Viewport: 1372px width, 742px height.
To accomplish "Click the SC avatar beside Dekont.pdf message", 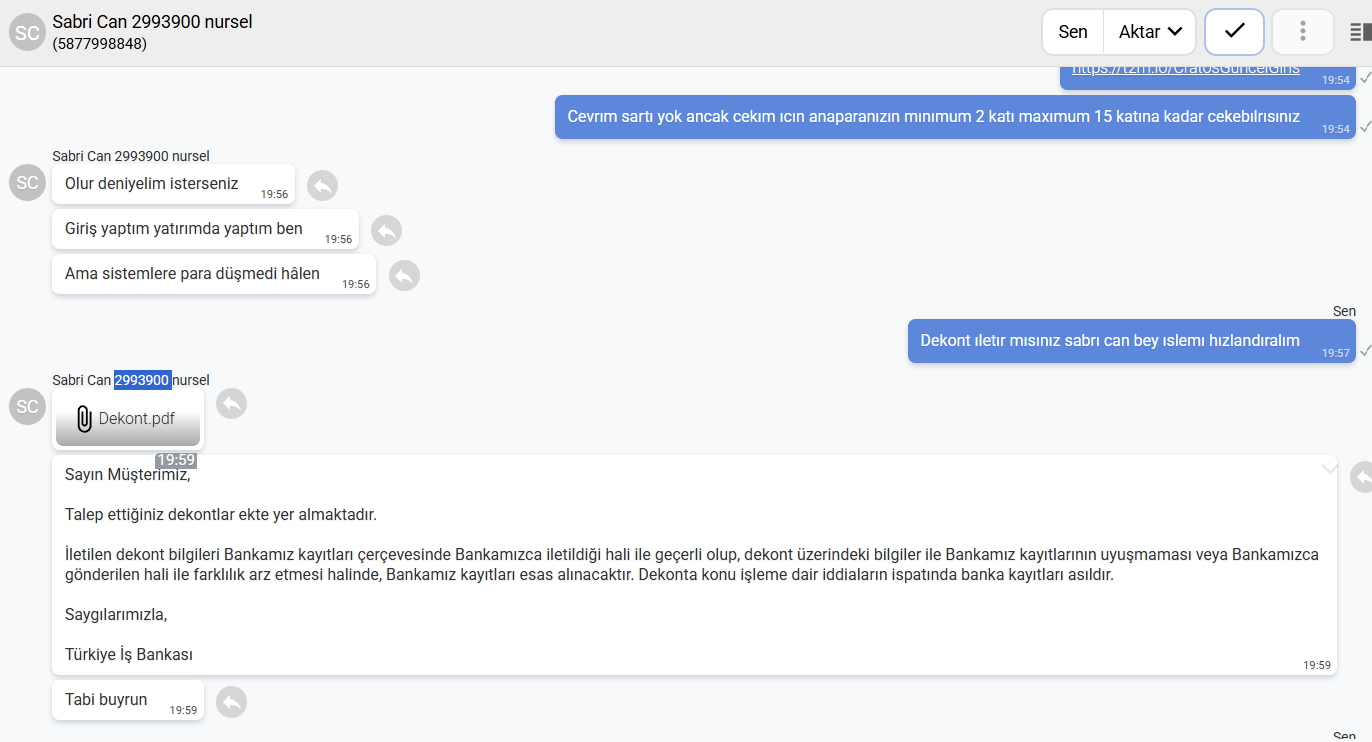I will point(27,406).
